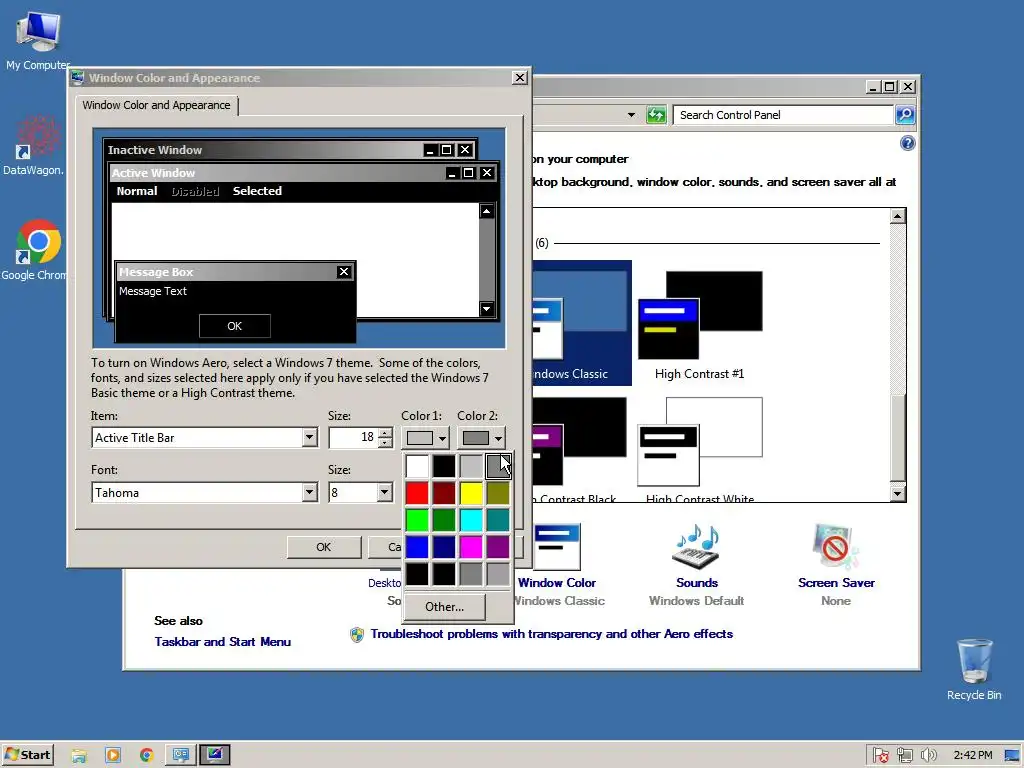Pick the white color swatch

pos(417,466)
